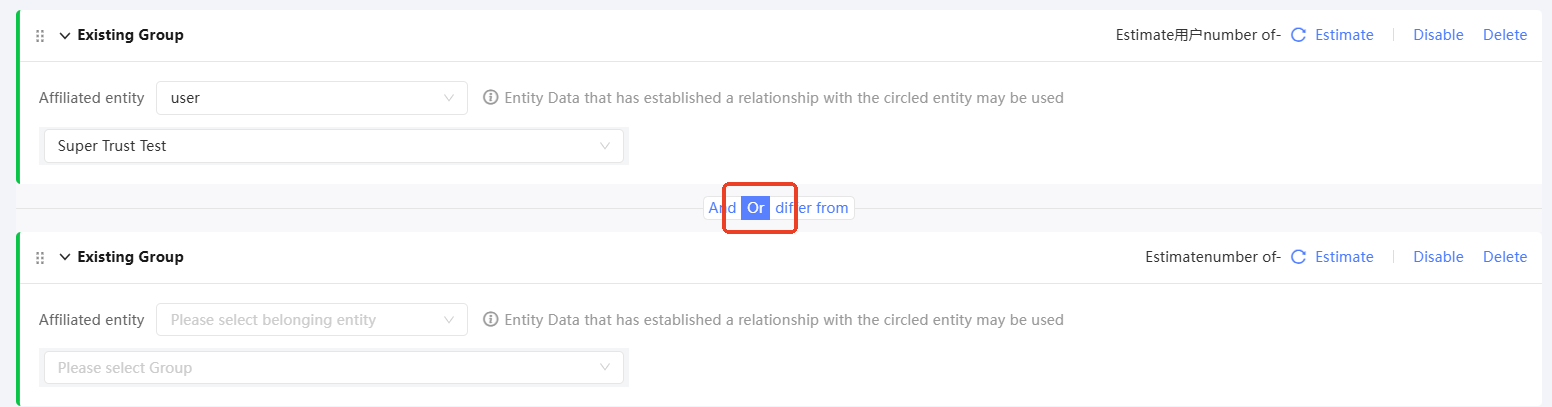This screenshot has width=1552, height=407.
Task: Open the Please select belonging entity dropdown
Action: coord(311,320)
